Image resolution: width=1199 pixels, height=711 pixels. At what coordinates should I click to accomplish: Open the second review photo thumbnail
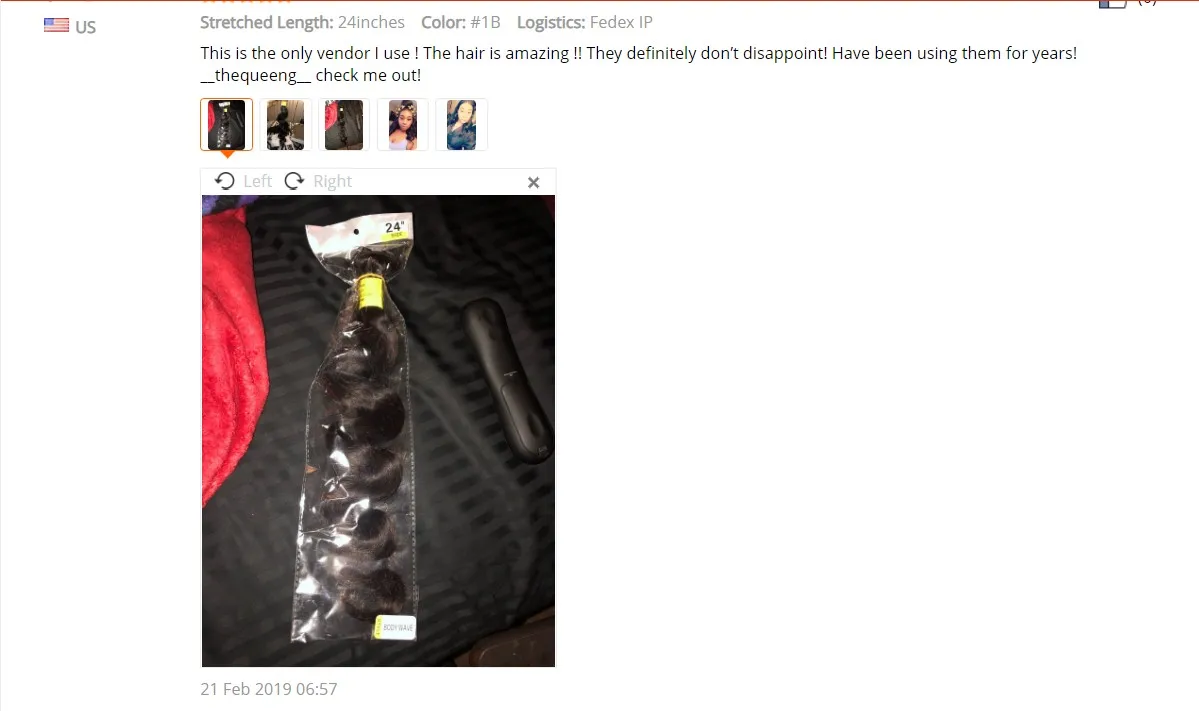(x=285, y=125)
